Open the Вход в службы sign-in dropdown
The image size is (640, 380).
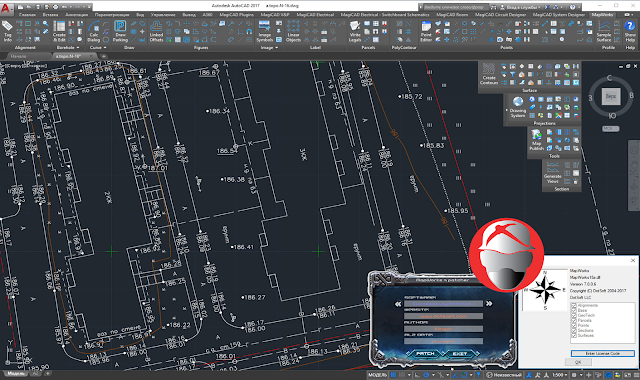(524, 7)
